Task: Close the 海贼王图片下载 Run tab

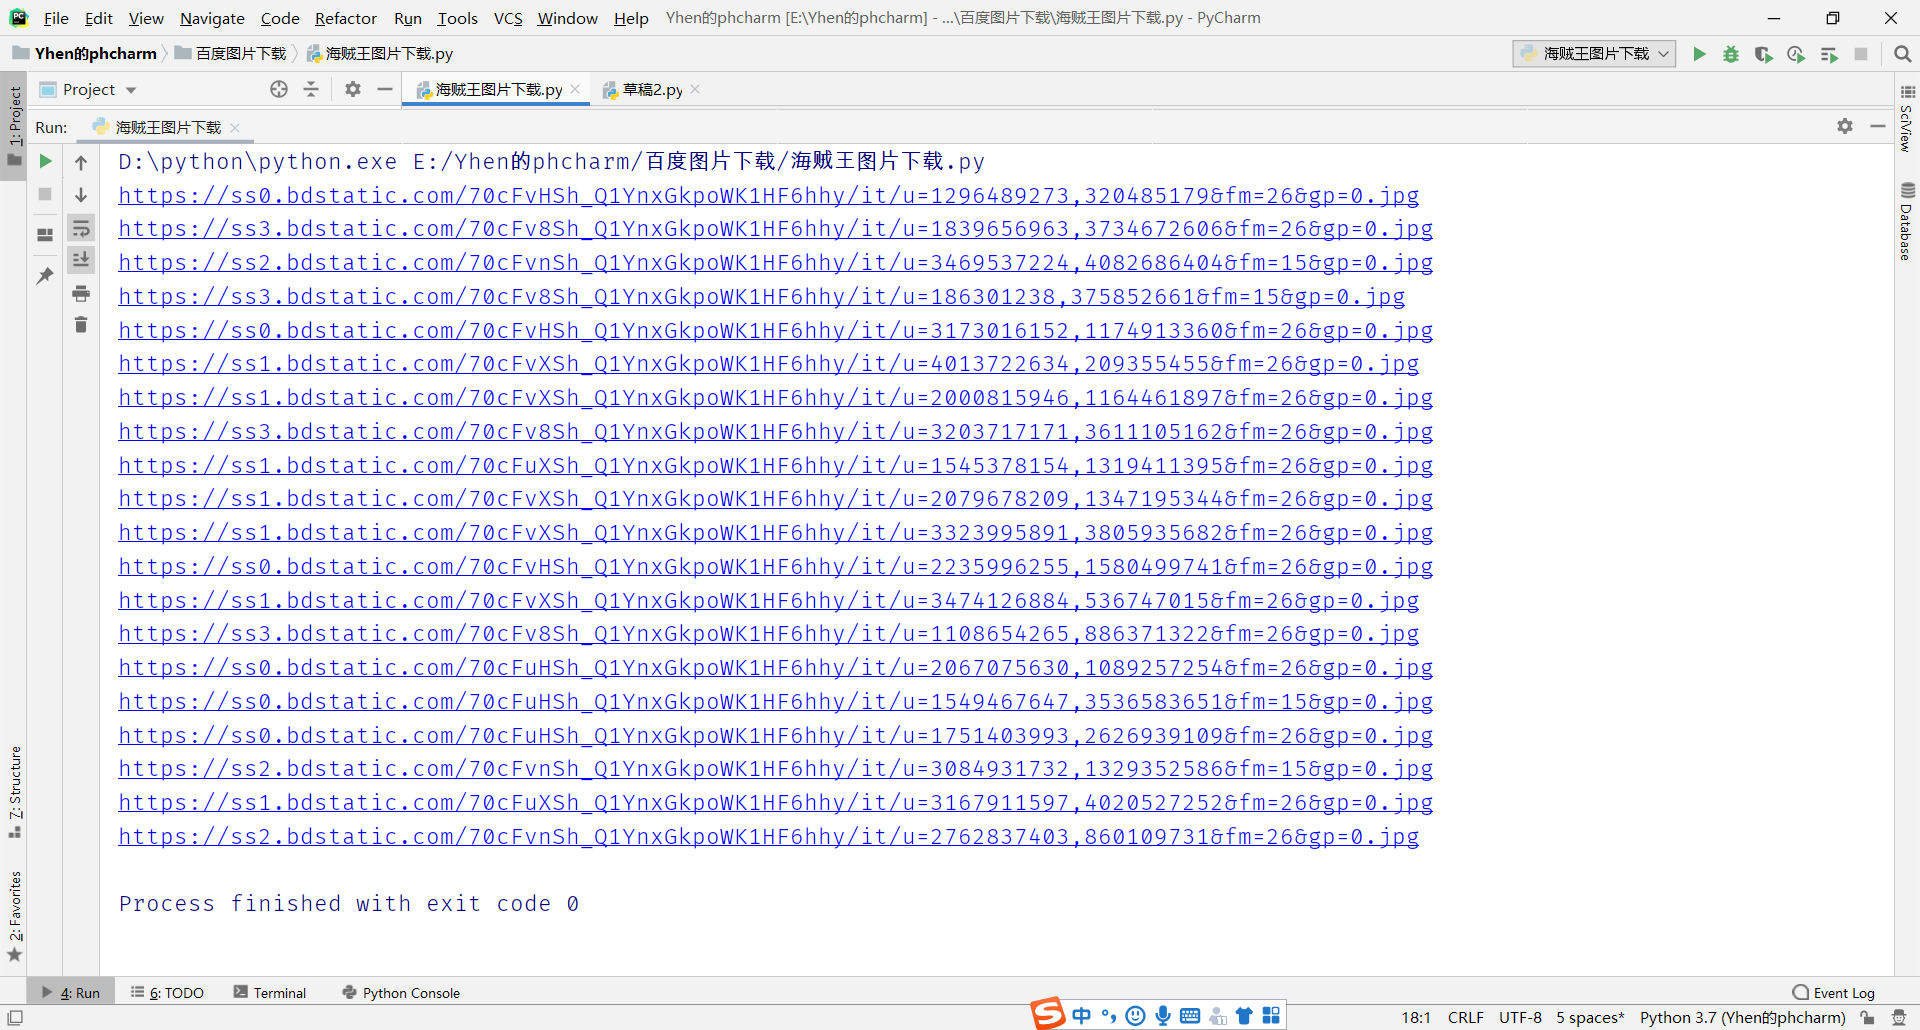Action: point(235,127)
